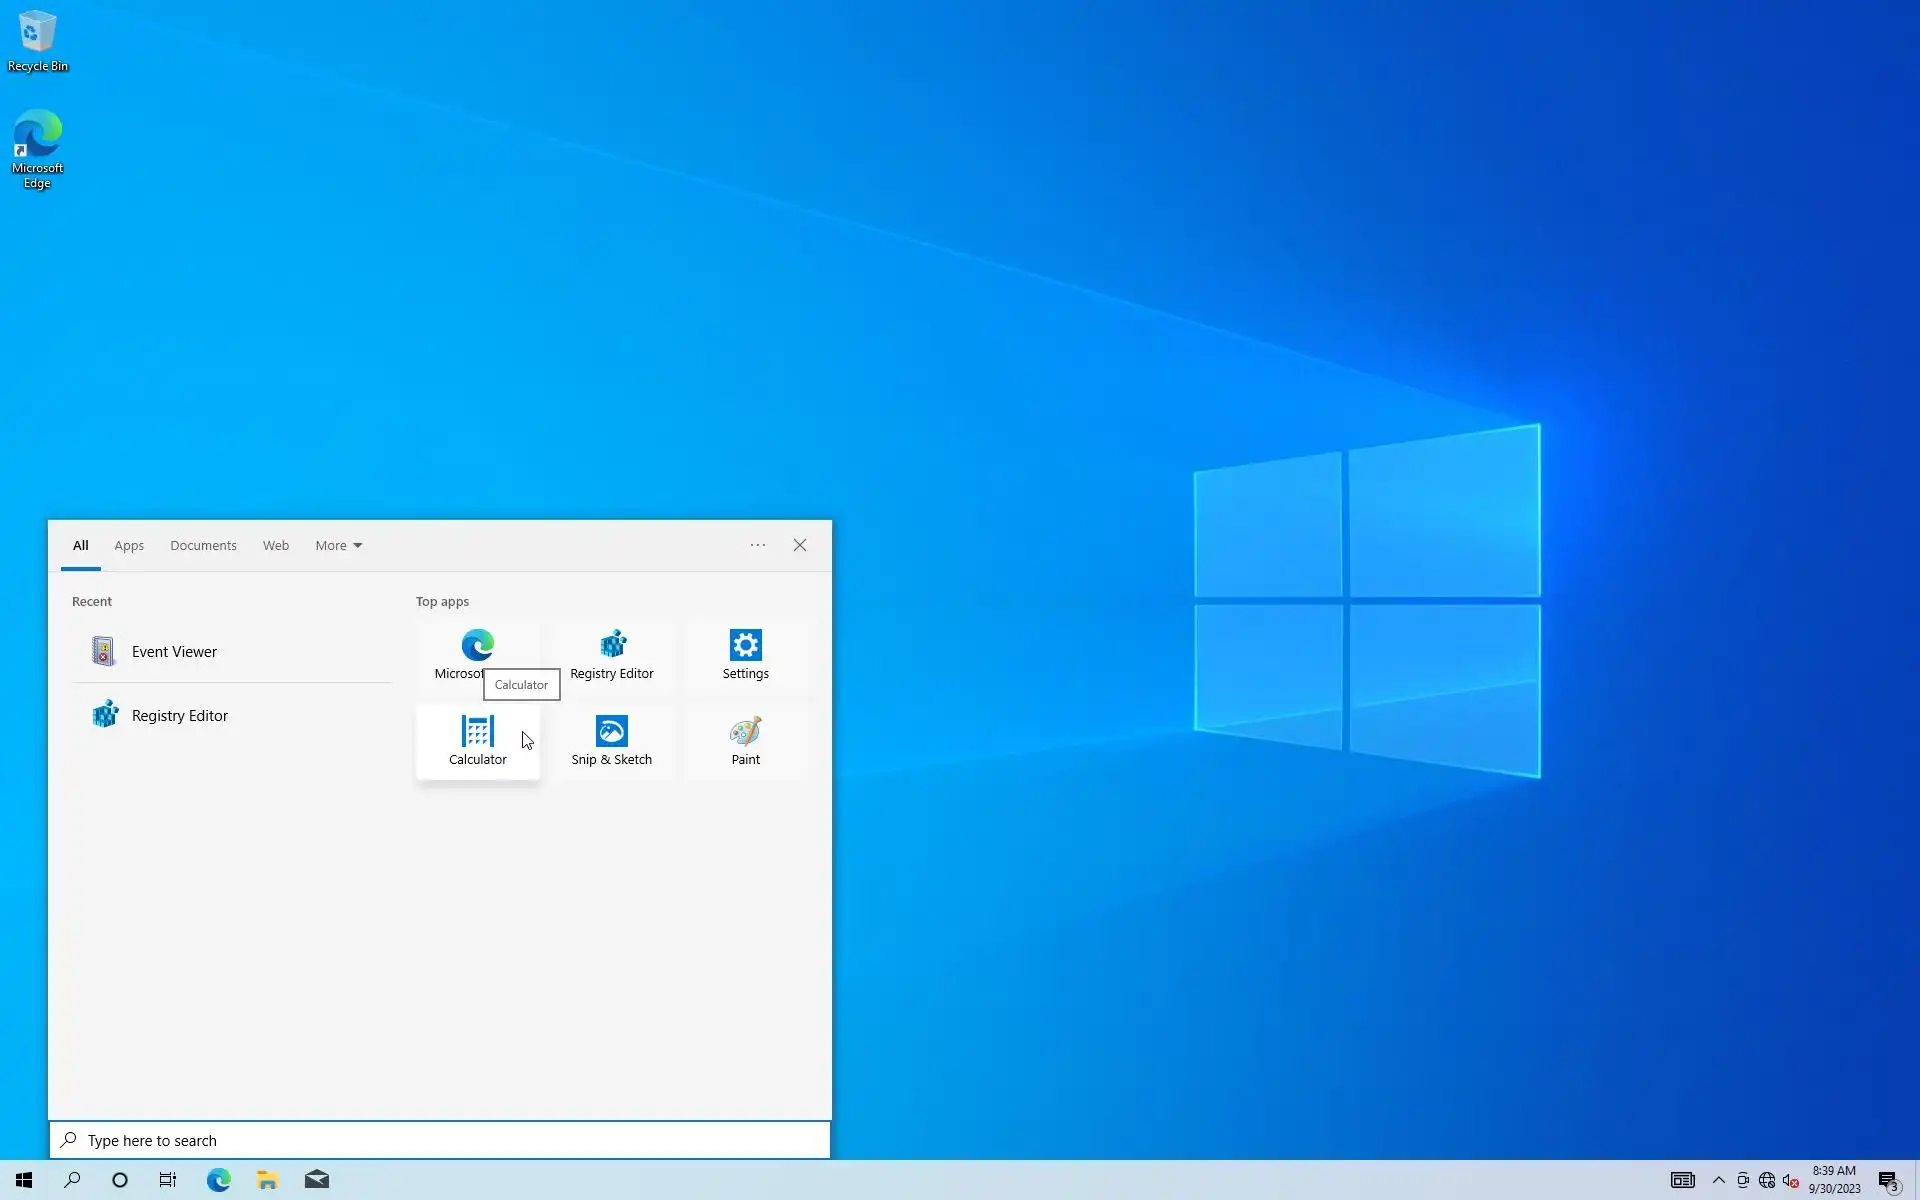Open Calculator from Top apps
Viewport: 1920px width, 1200px height.
pos(477,741)
